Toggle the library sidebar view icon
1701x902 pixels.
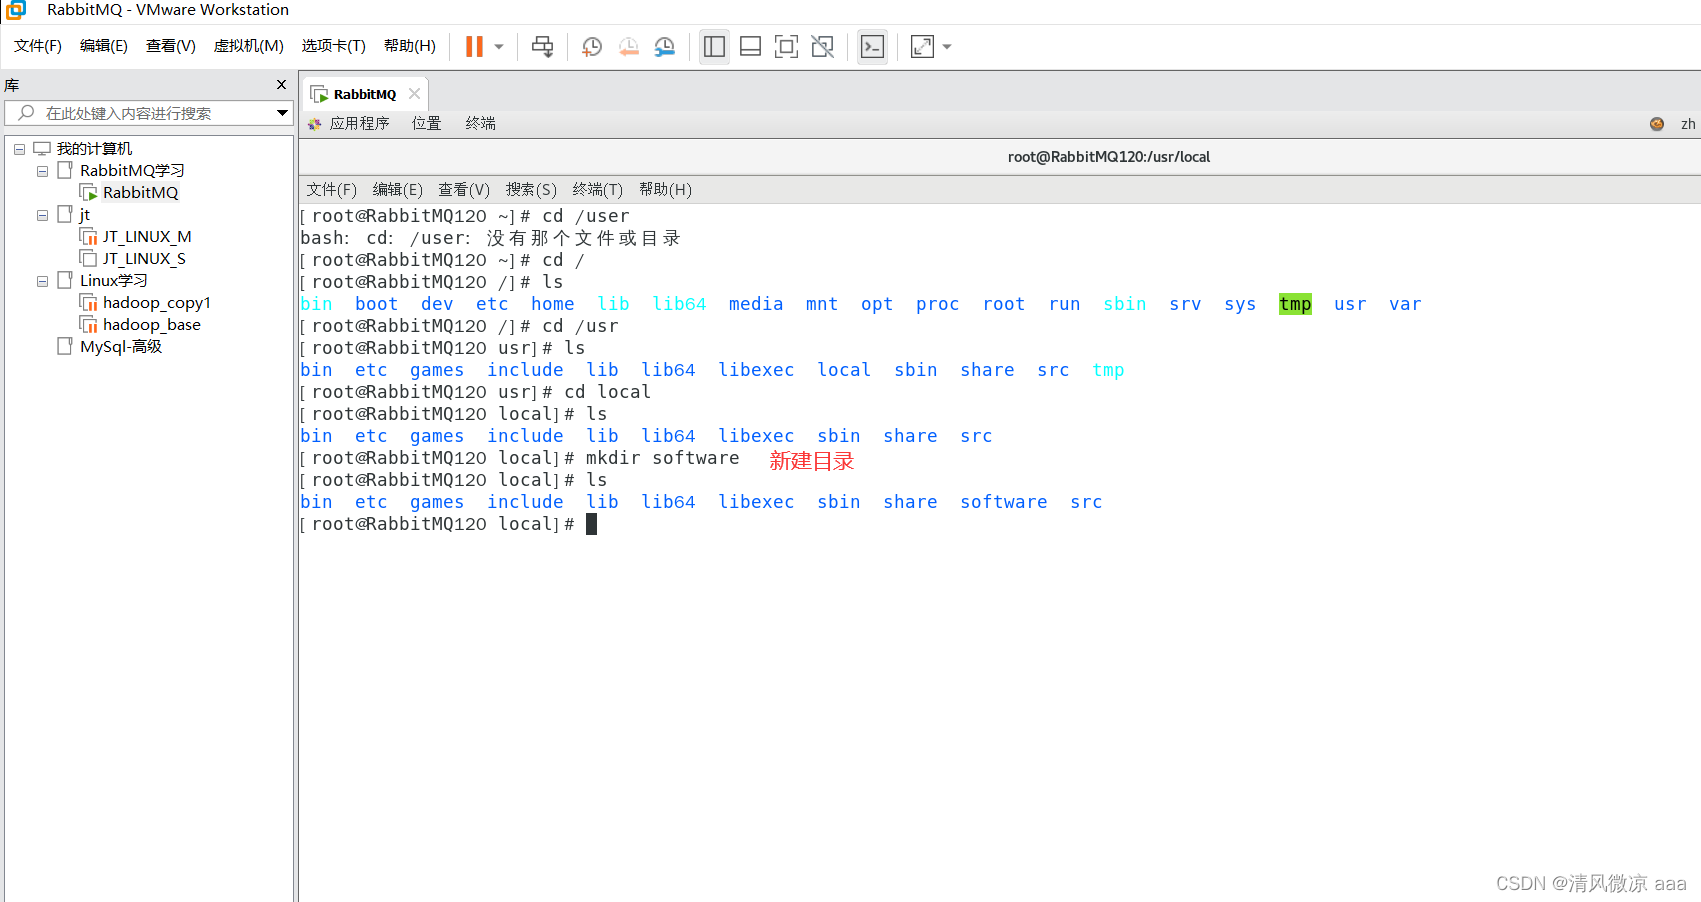pyautogui.click(x=714, y=47)
